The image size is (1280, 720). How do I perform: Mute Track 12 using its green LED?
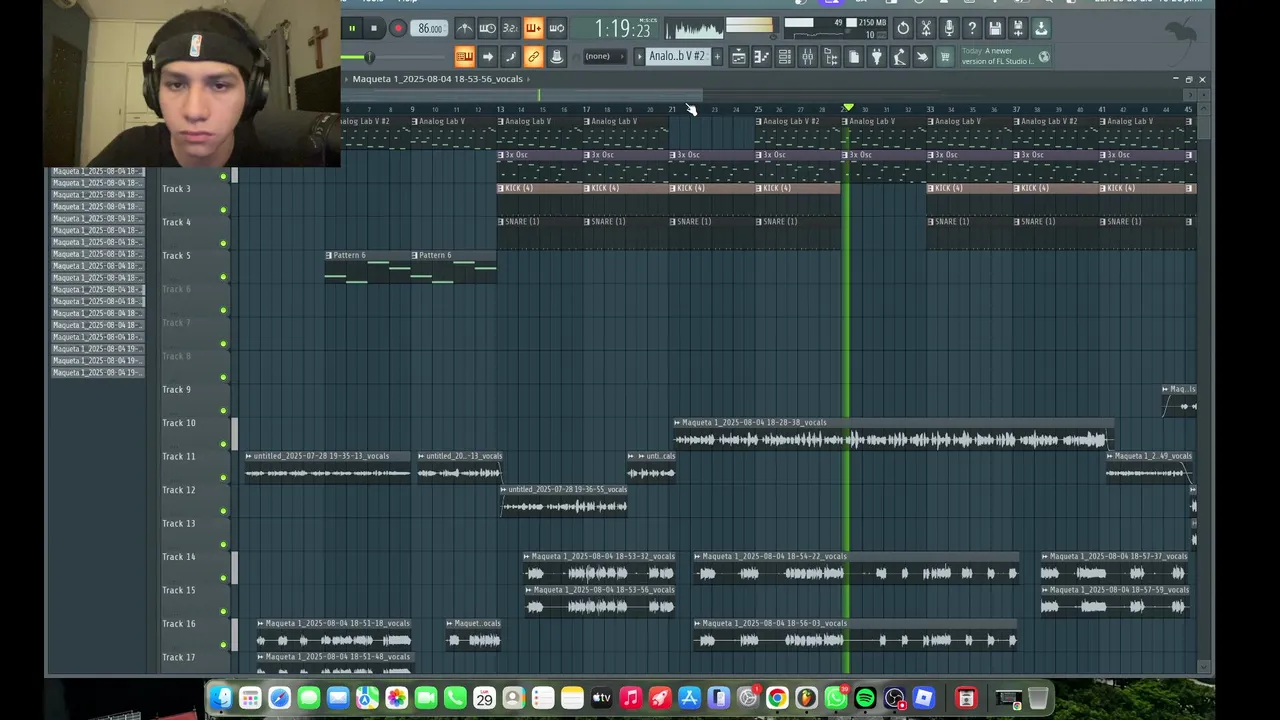click(223, 511)
